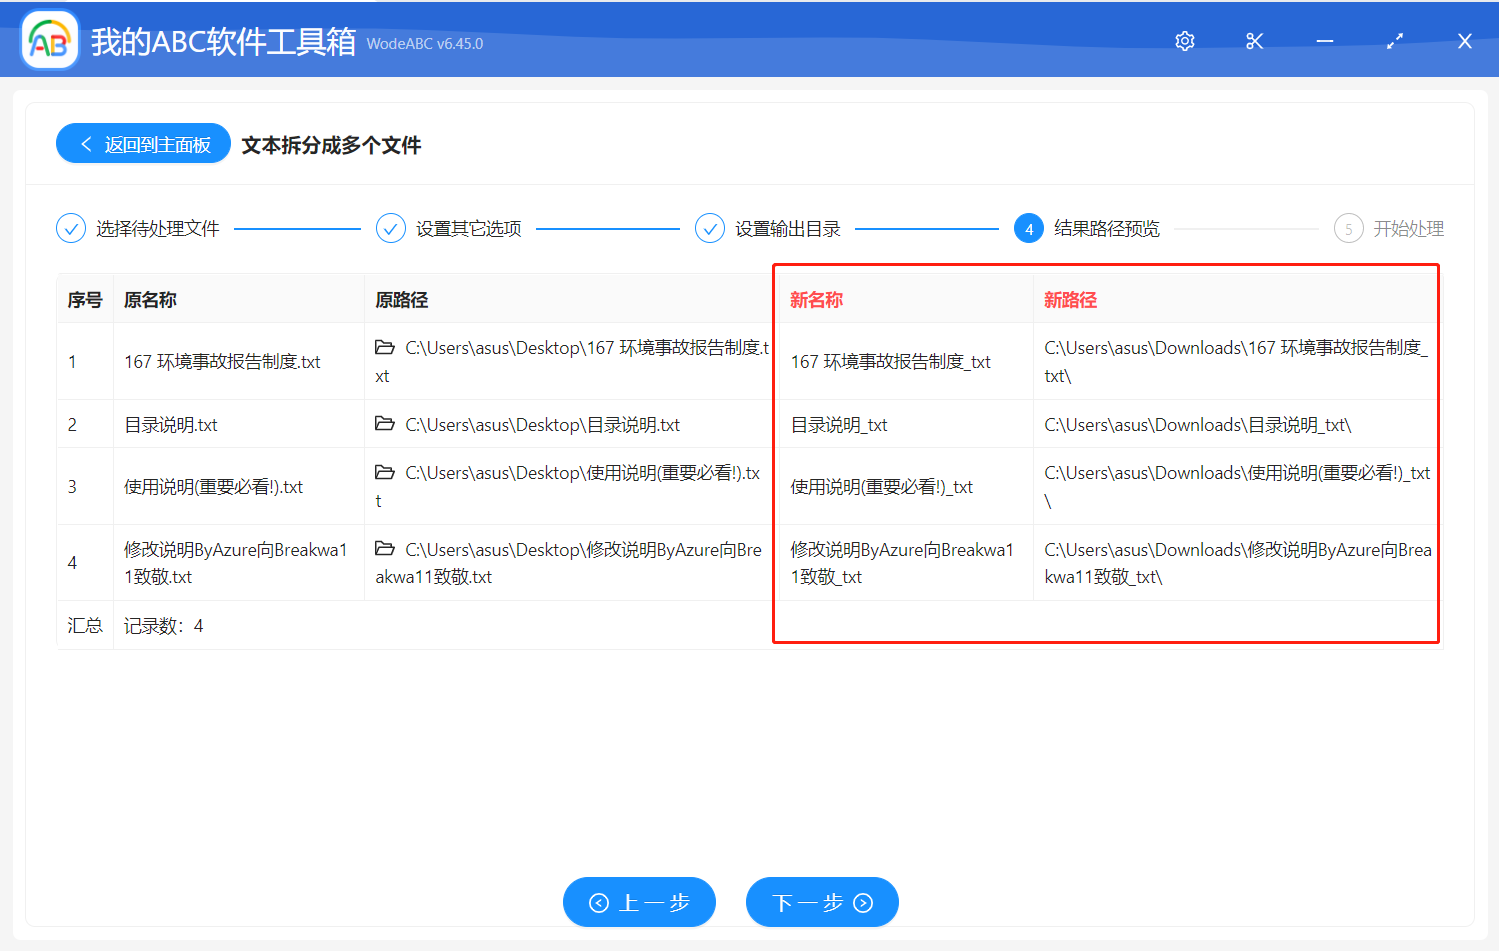The width and height of the screenshot is (1499, 951).
Task: Click the 新名称 column header
Action: (816, 300)
